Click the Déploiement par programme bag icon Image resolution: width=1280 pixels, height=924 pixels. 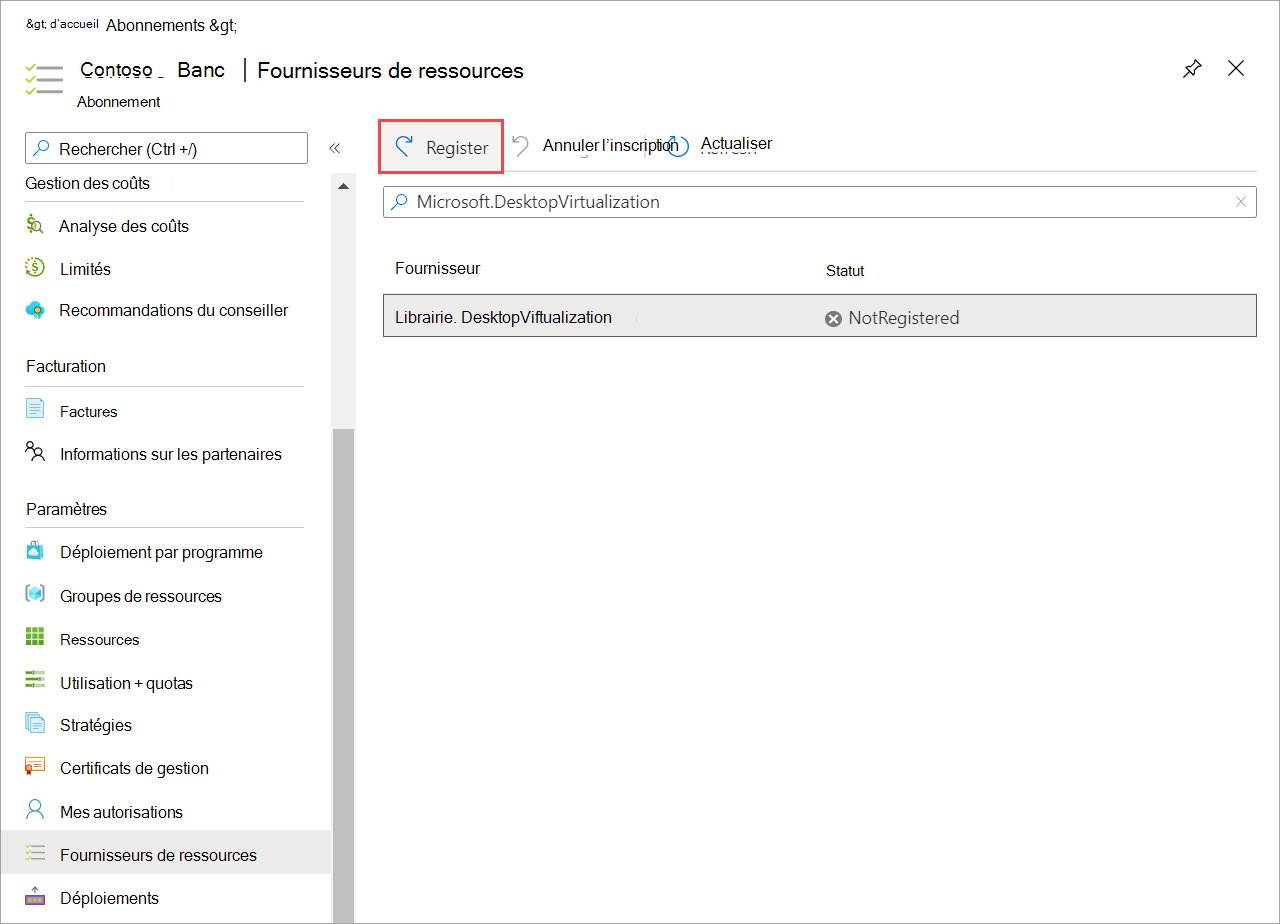35,551
